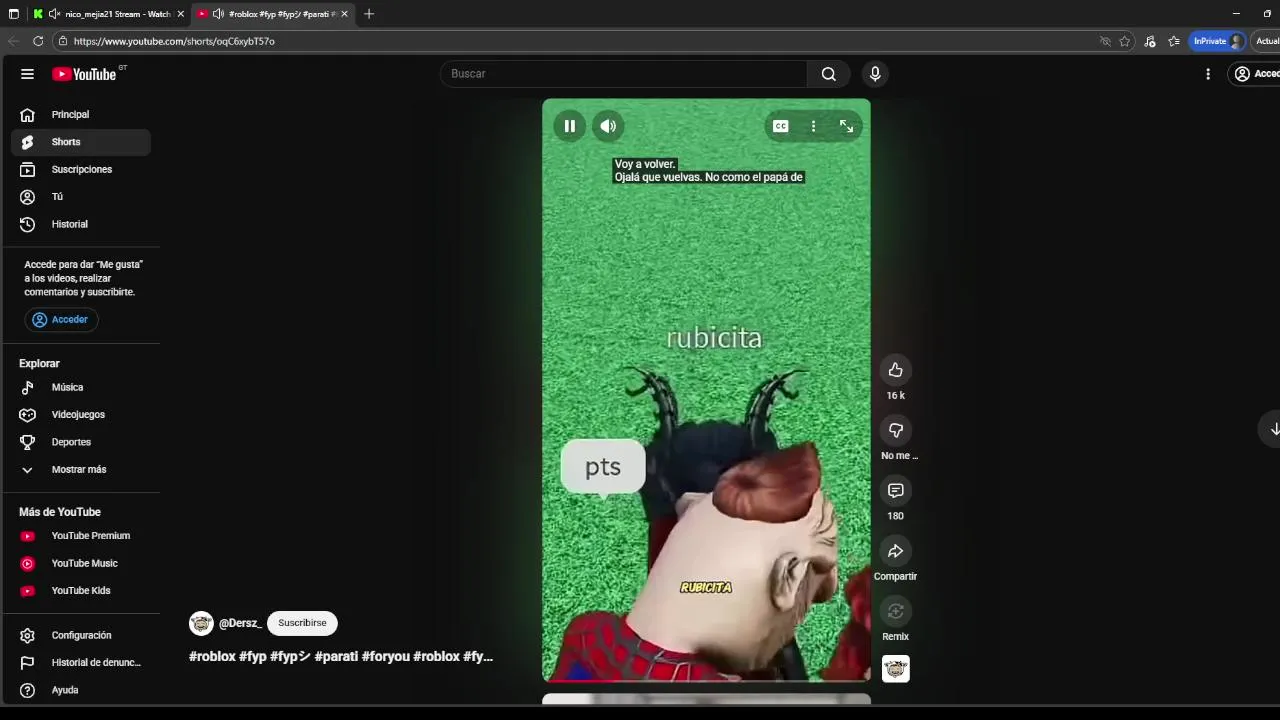
Task: View site information lock icon
Action: point(63,41)
